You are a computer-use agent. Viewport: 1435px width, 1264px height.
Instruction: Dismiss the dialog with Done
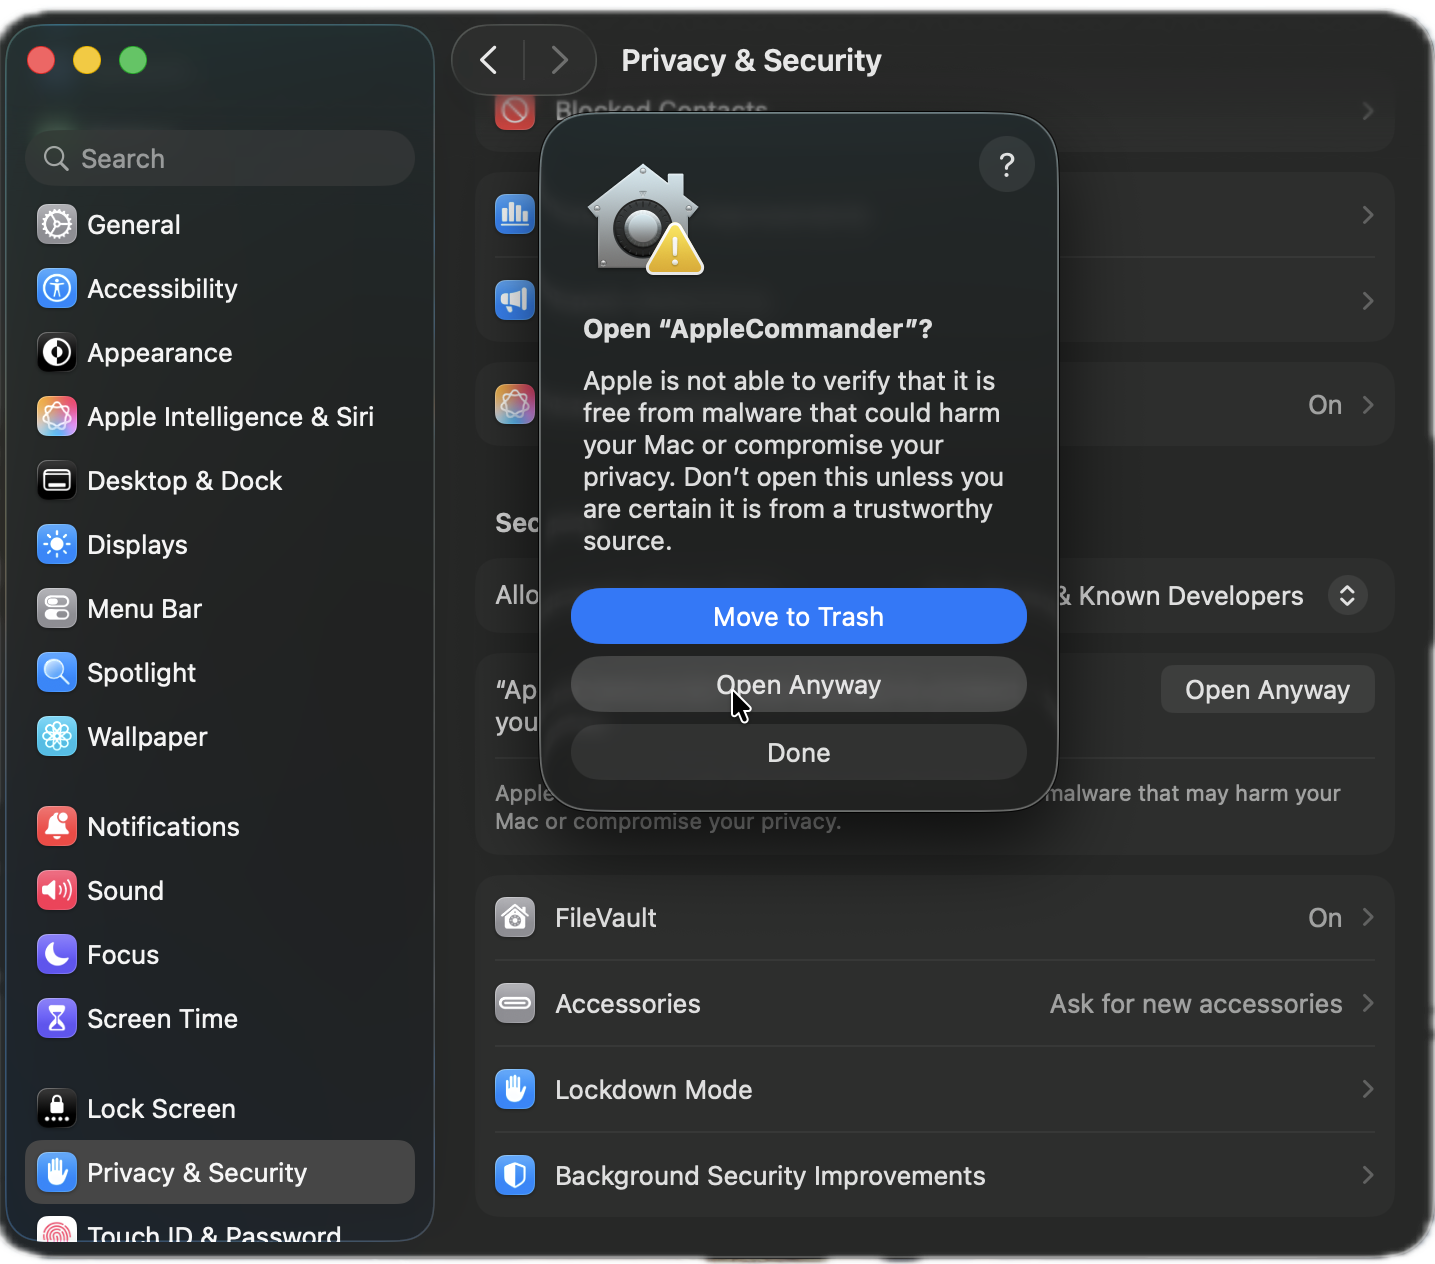point(799,752)
